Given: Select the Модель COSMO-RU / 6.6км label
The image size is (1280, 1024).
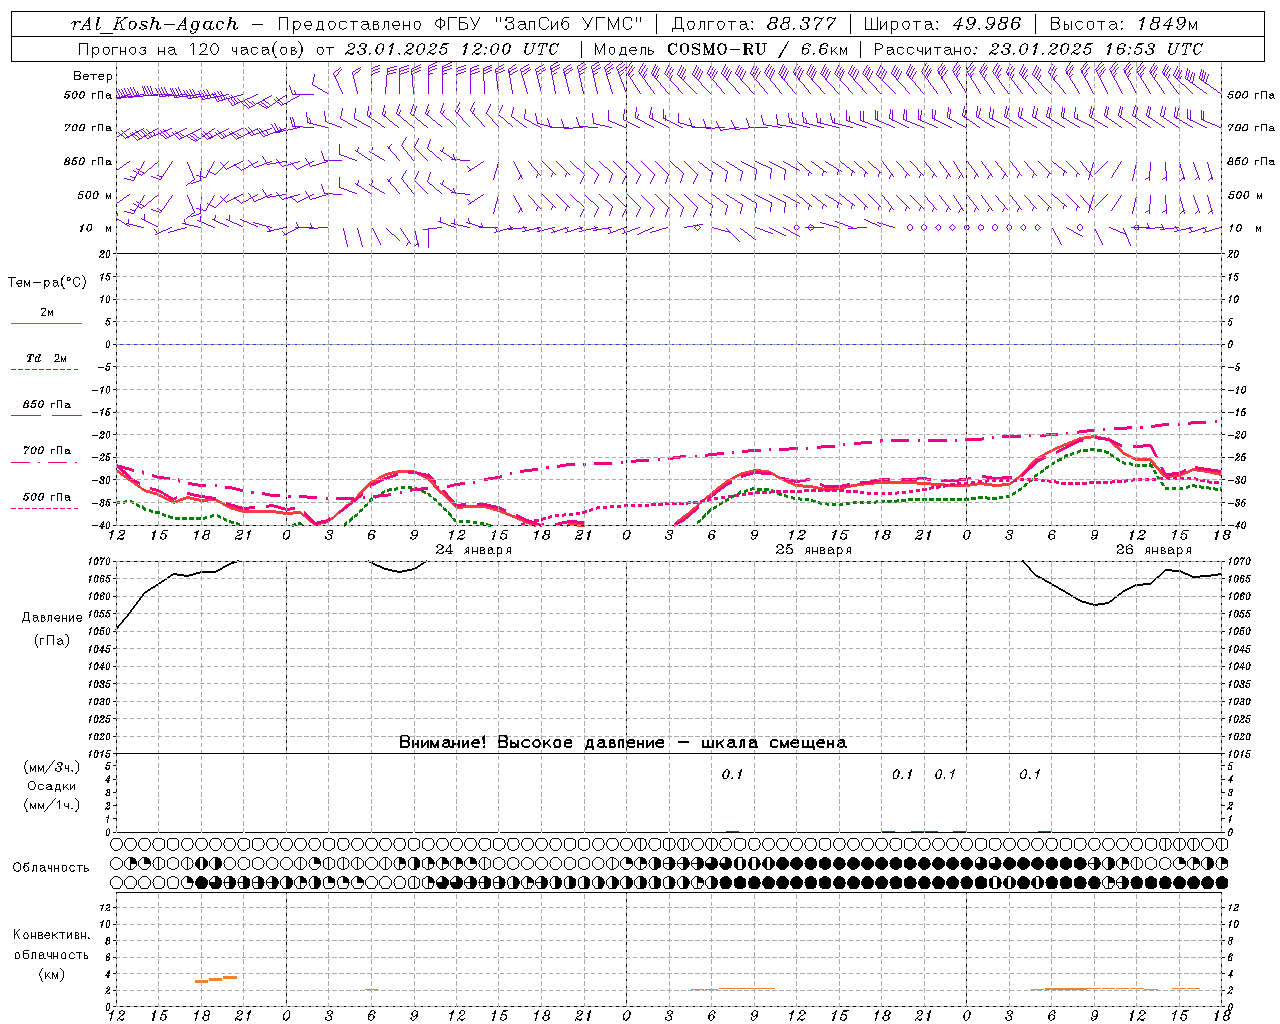Looking at the screenshot, I should tap(721, 49).
